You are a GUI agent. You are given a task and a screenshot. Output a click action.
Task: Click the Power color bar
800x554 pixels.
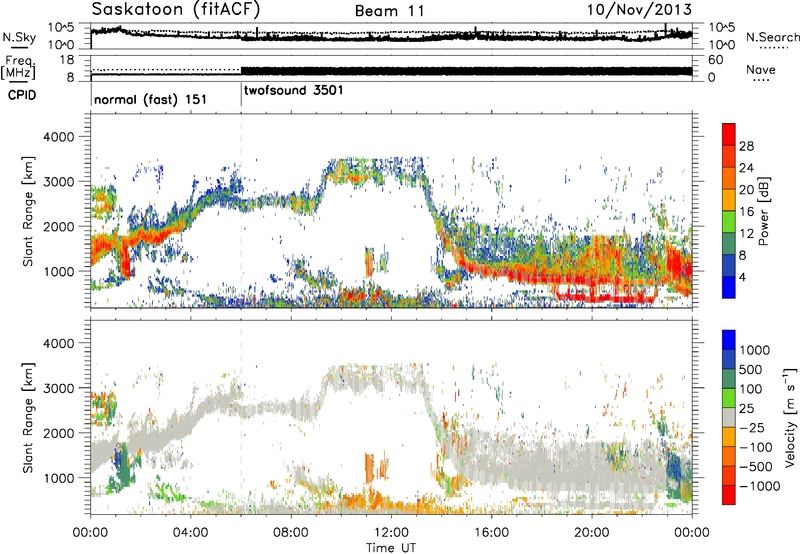[729, 210]
